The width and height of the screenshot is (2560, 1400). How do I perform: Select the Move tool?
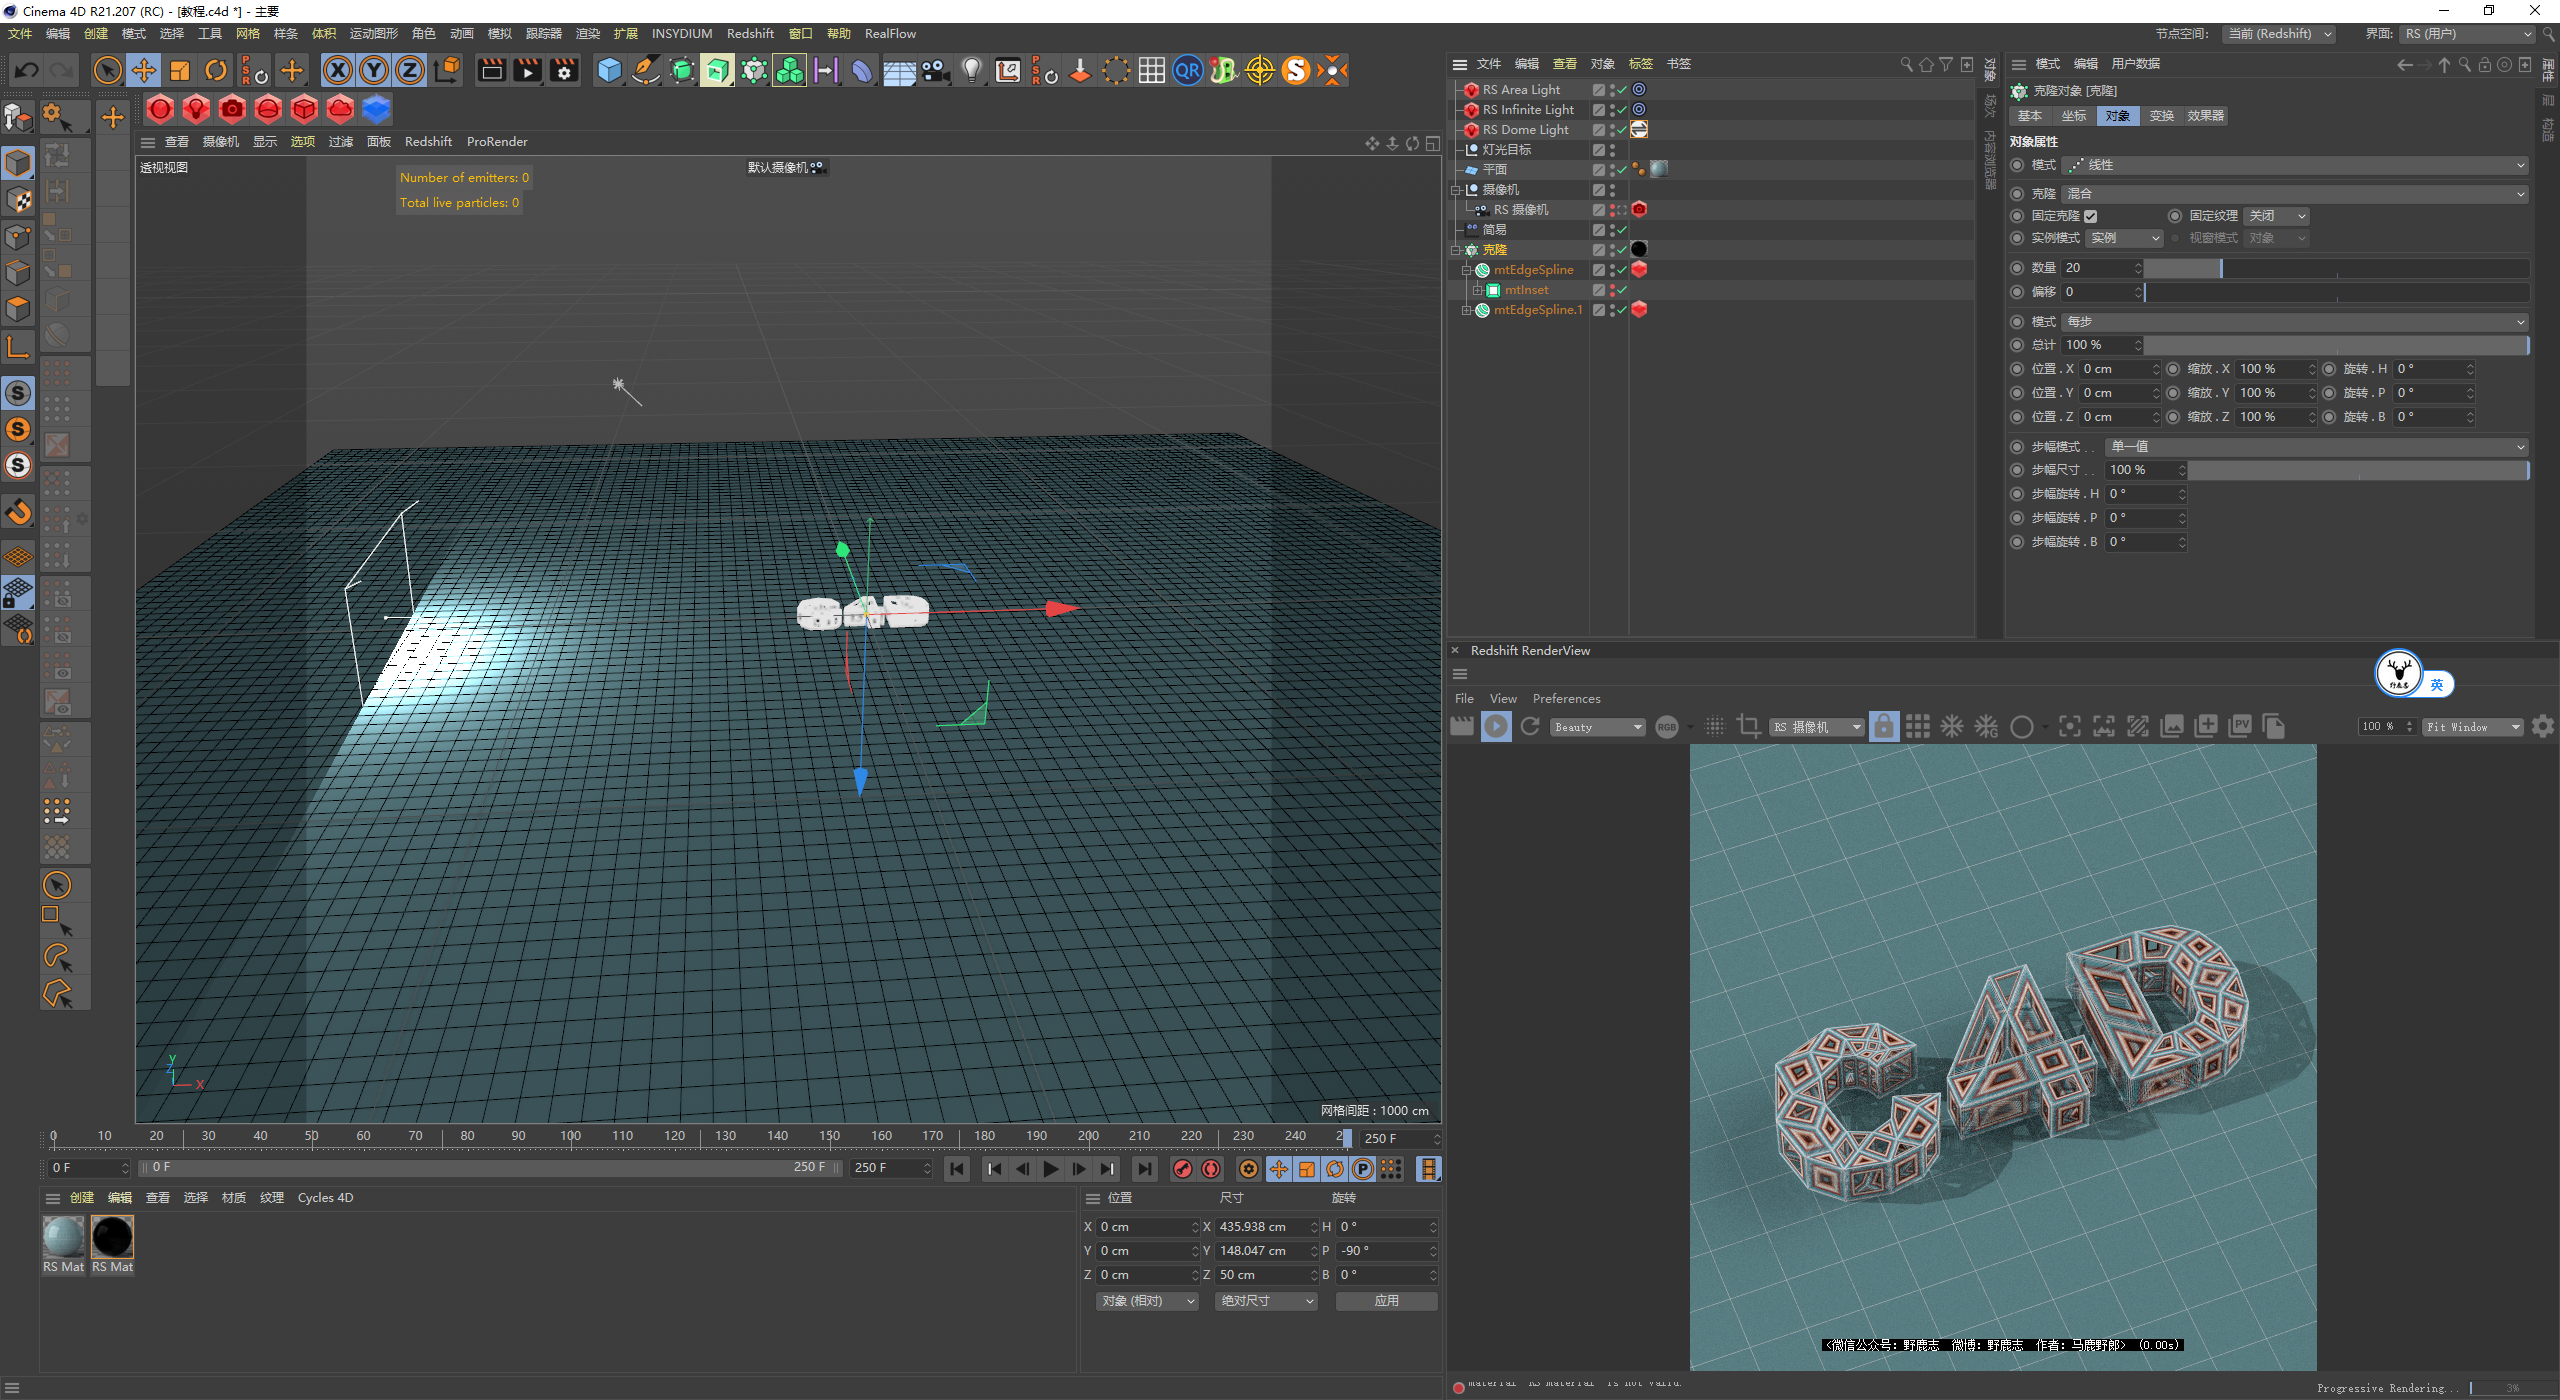(144, 71)
